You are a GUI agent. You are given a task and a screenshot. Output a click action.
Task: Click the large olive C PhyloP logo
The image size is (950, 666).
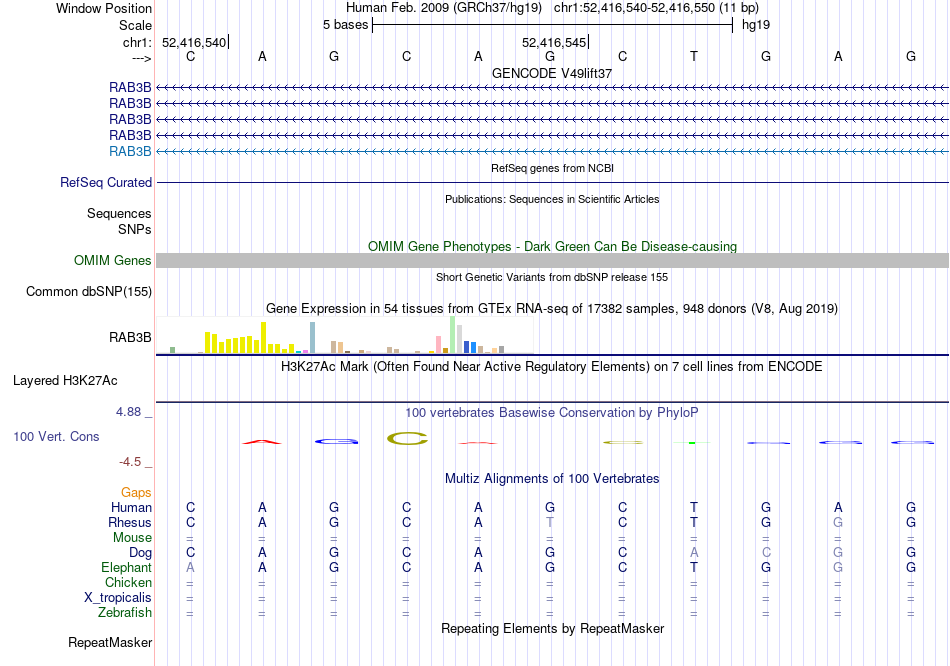click(407, 438)
